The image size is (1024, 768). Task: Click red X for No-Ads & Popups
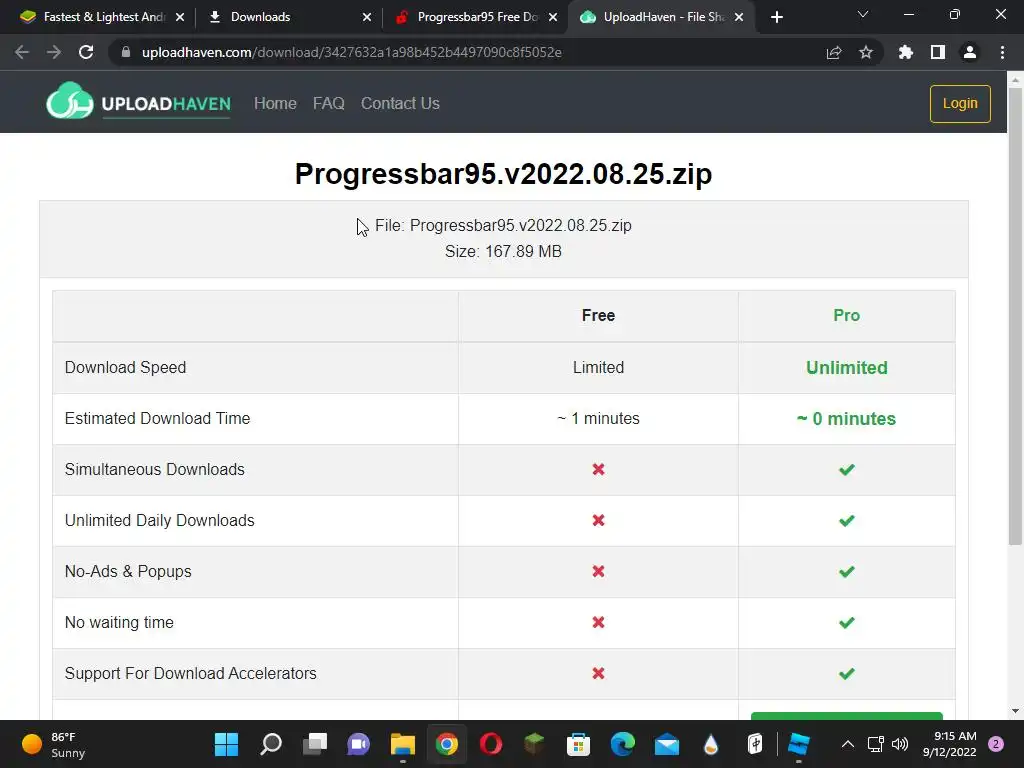click(598, 571)
